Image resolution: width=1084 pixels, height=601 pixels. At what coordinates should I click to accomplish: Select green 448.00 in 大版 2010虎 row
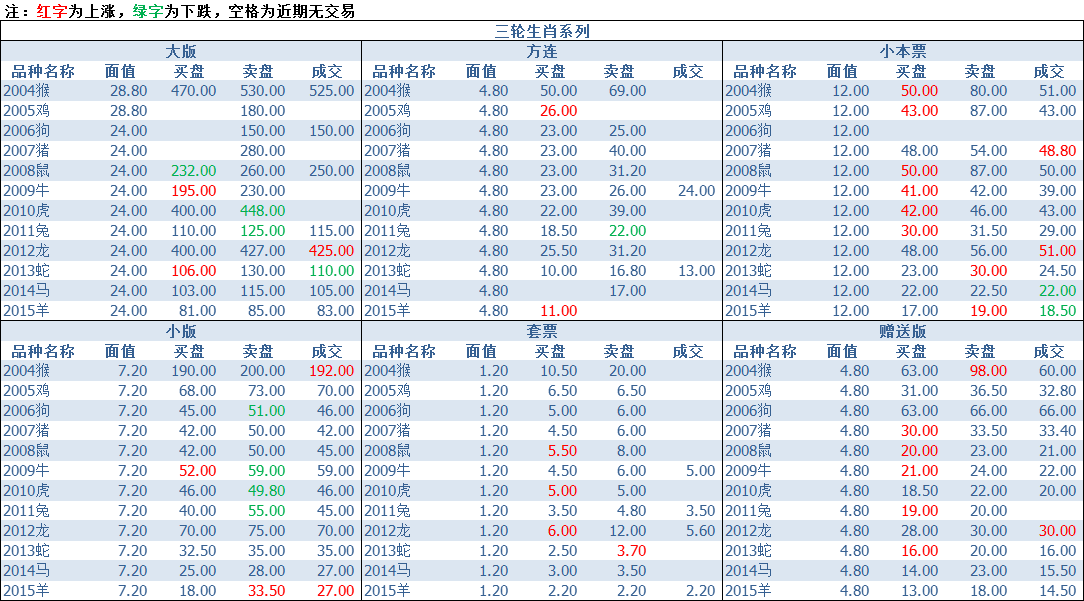(263, 211)
